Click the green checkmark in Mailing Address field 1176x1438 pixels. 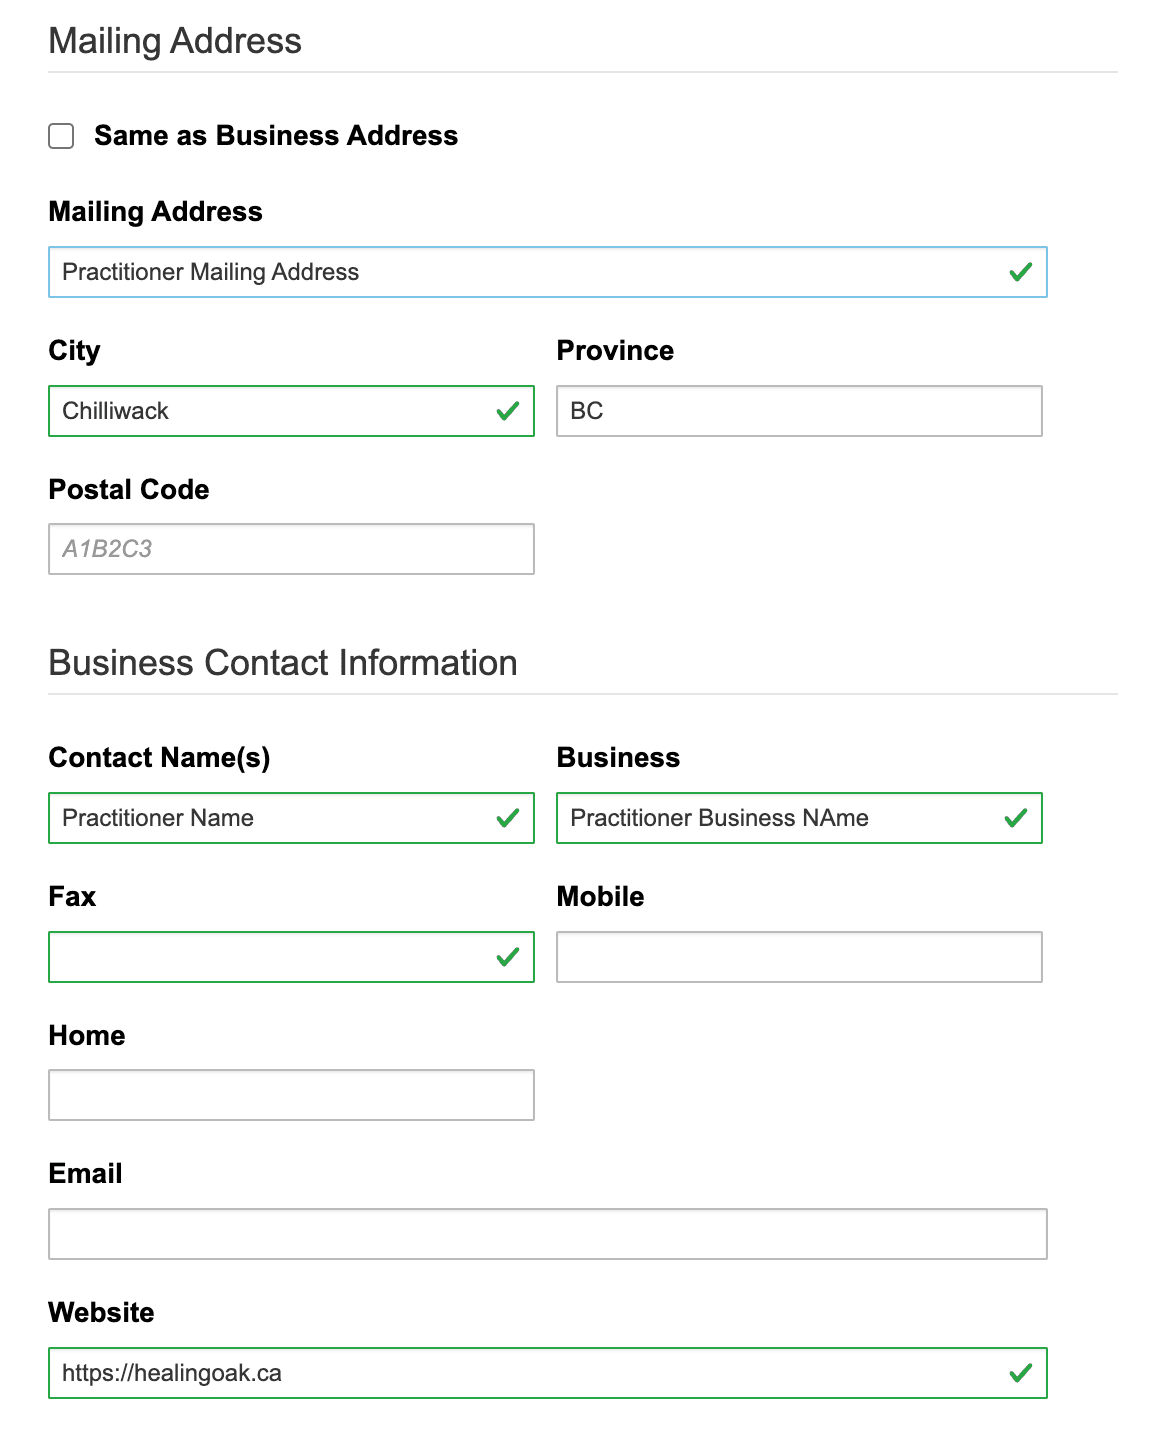1020,272
